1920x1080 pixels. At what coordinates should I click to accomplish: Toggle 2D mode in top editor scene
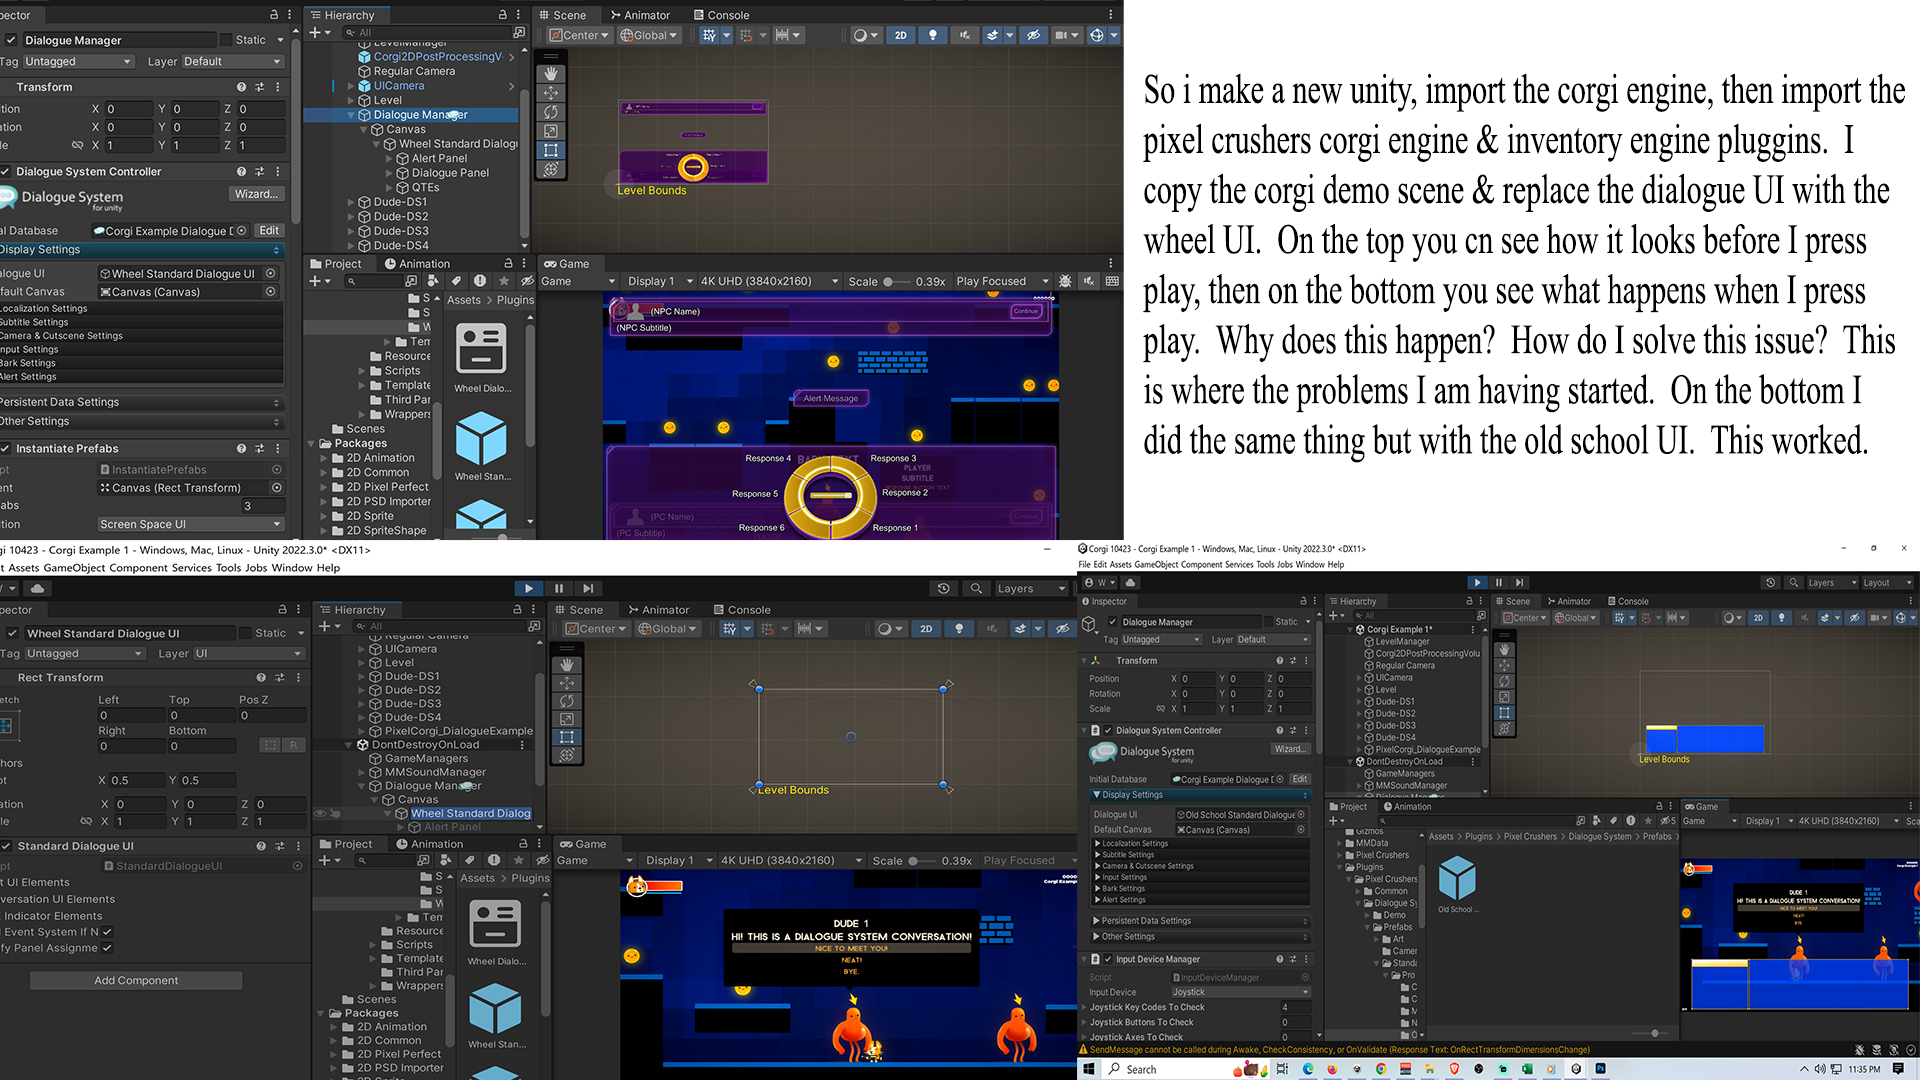pos(901,35)
